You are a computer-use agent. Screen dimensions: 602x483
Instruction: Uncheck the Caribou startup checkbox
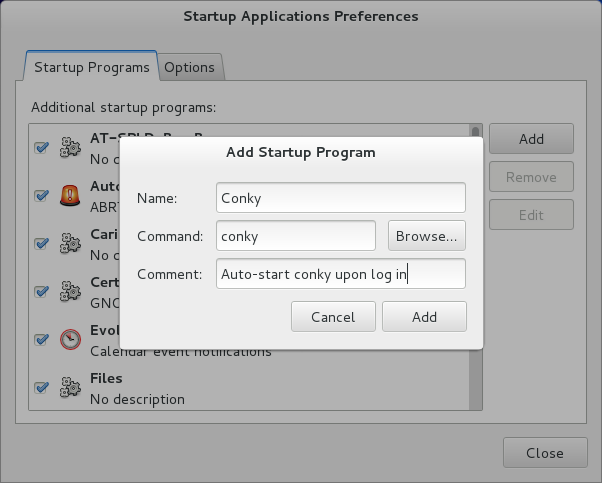41,243
